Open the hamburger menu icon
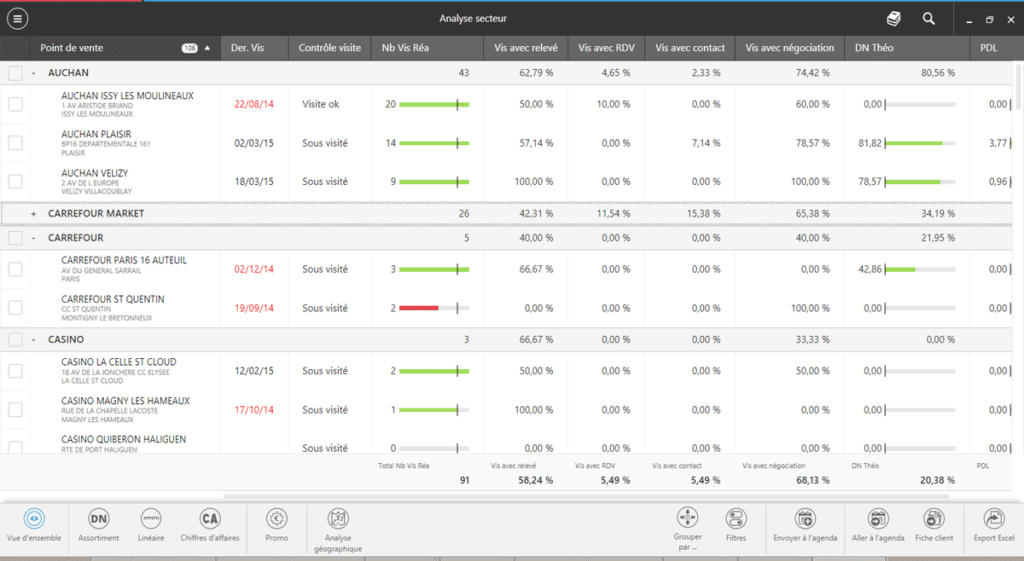The height and width of the screenshot is (561, 1024). point(17,19)
